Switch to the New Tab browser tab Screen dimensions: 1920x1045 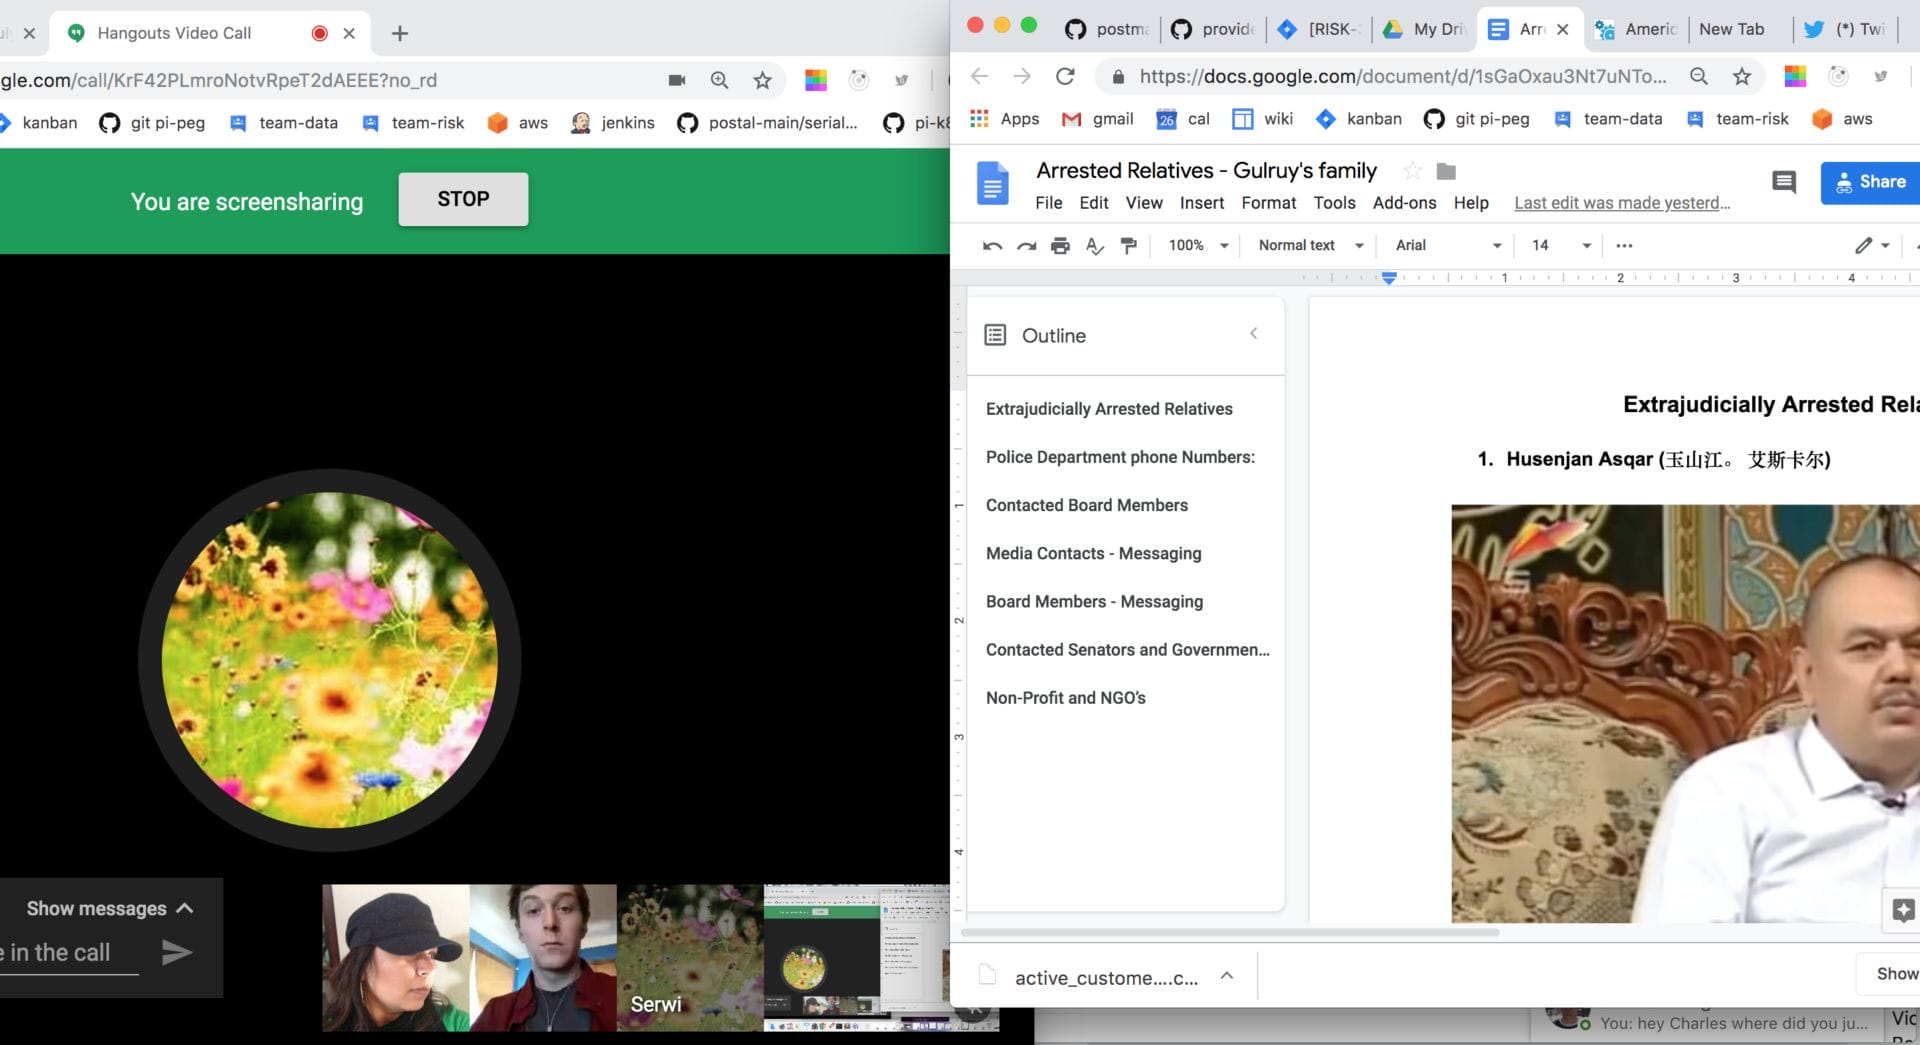coord(1731,29)
